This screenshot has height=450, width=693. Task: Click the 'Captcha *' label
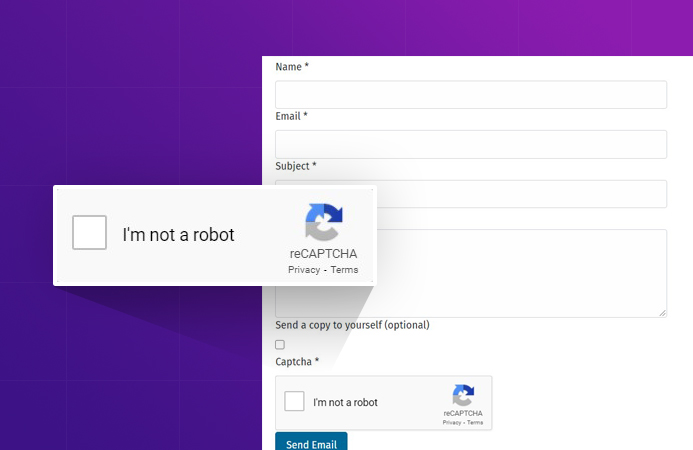click(x=297, y=362)
